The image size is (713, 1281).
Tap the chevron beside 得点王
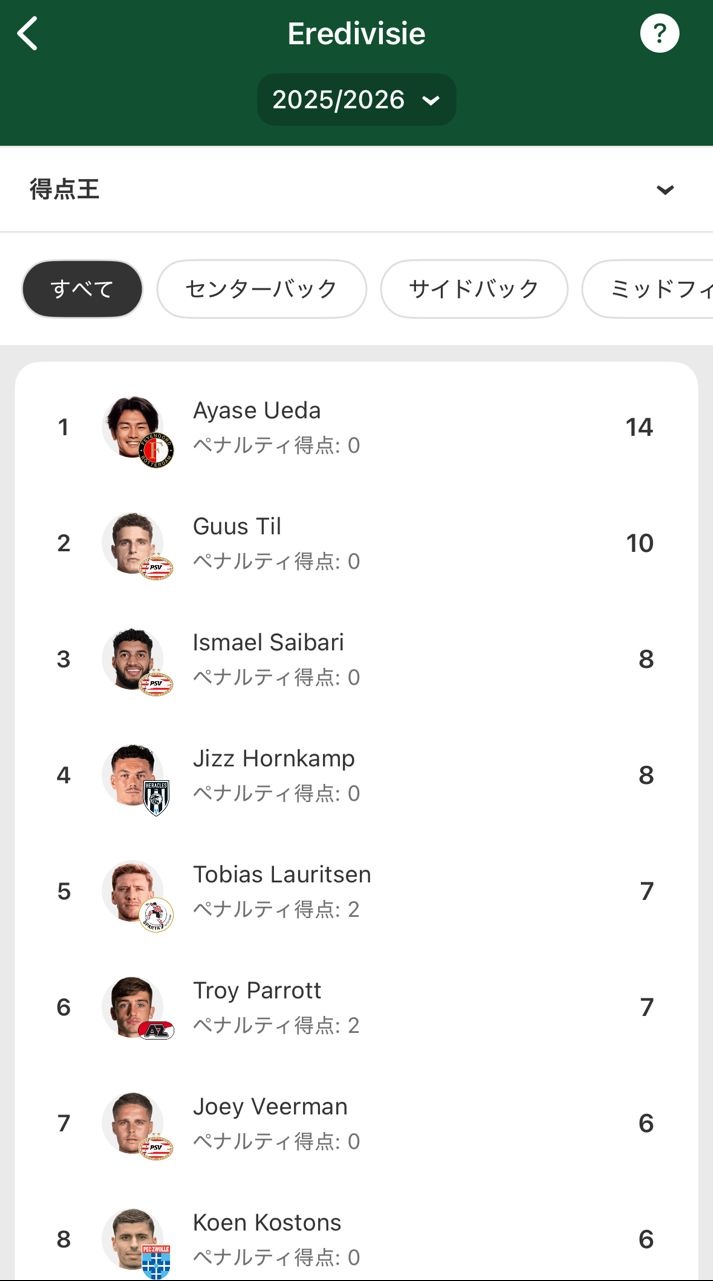[x=665, y=190]
